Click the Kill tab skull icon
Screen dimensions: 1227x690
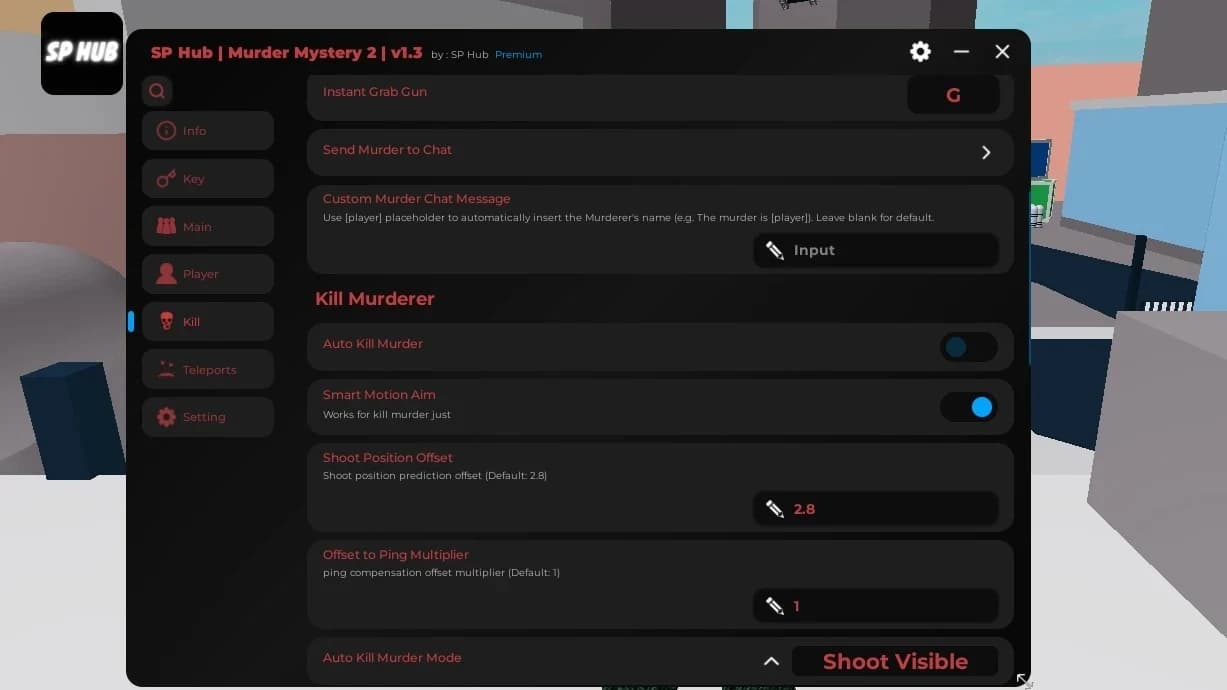click(166, 322)
